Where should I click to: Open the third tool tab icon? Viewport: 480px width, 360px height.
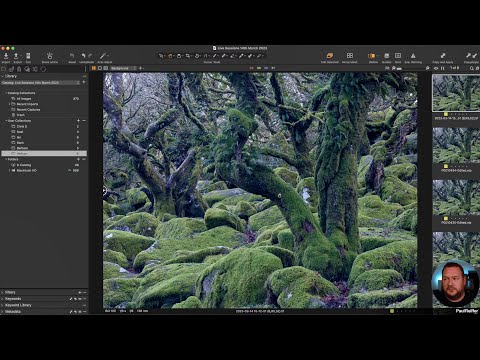coord(19,69)
